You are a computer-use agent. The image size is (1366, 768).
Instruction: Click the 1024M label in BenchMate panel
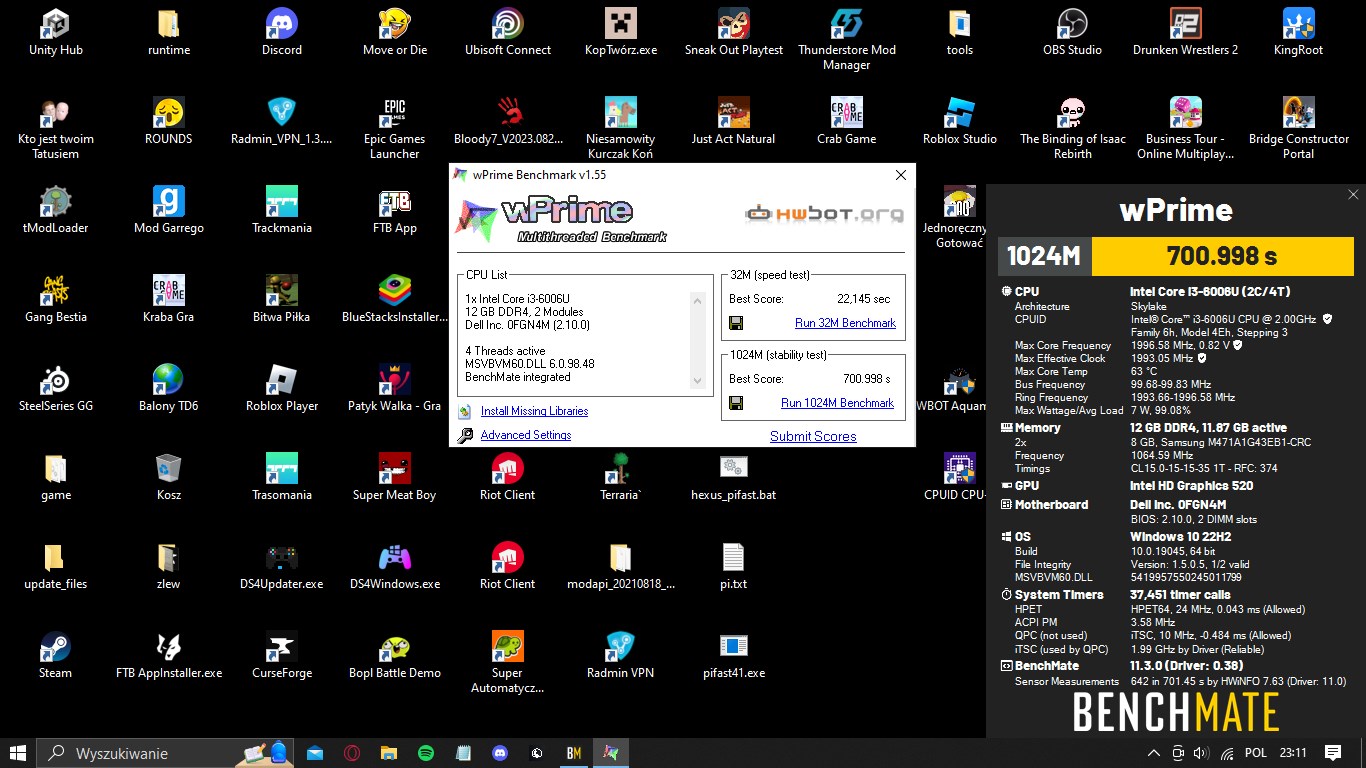pos(1044,256)
